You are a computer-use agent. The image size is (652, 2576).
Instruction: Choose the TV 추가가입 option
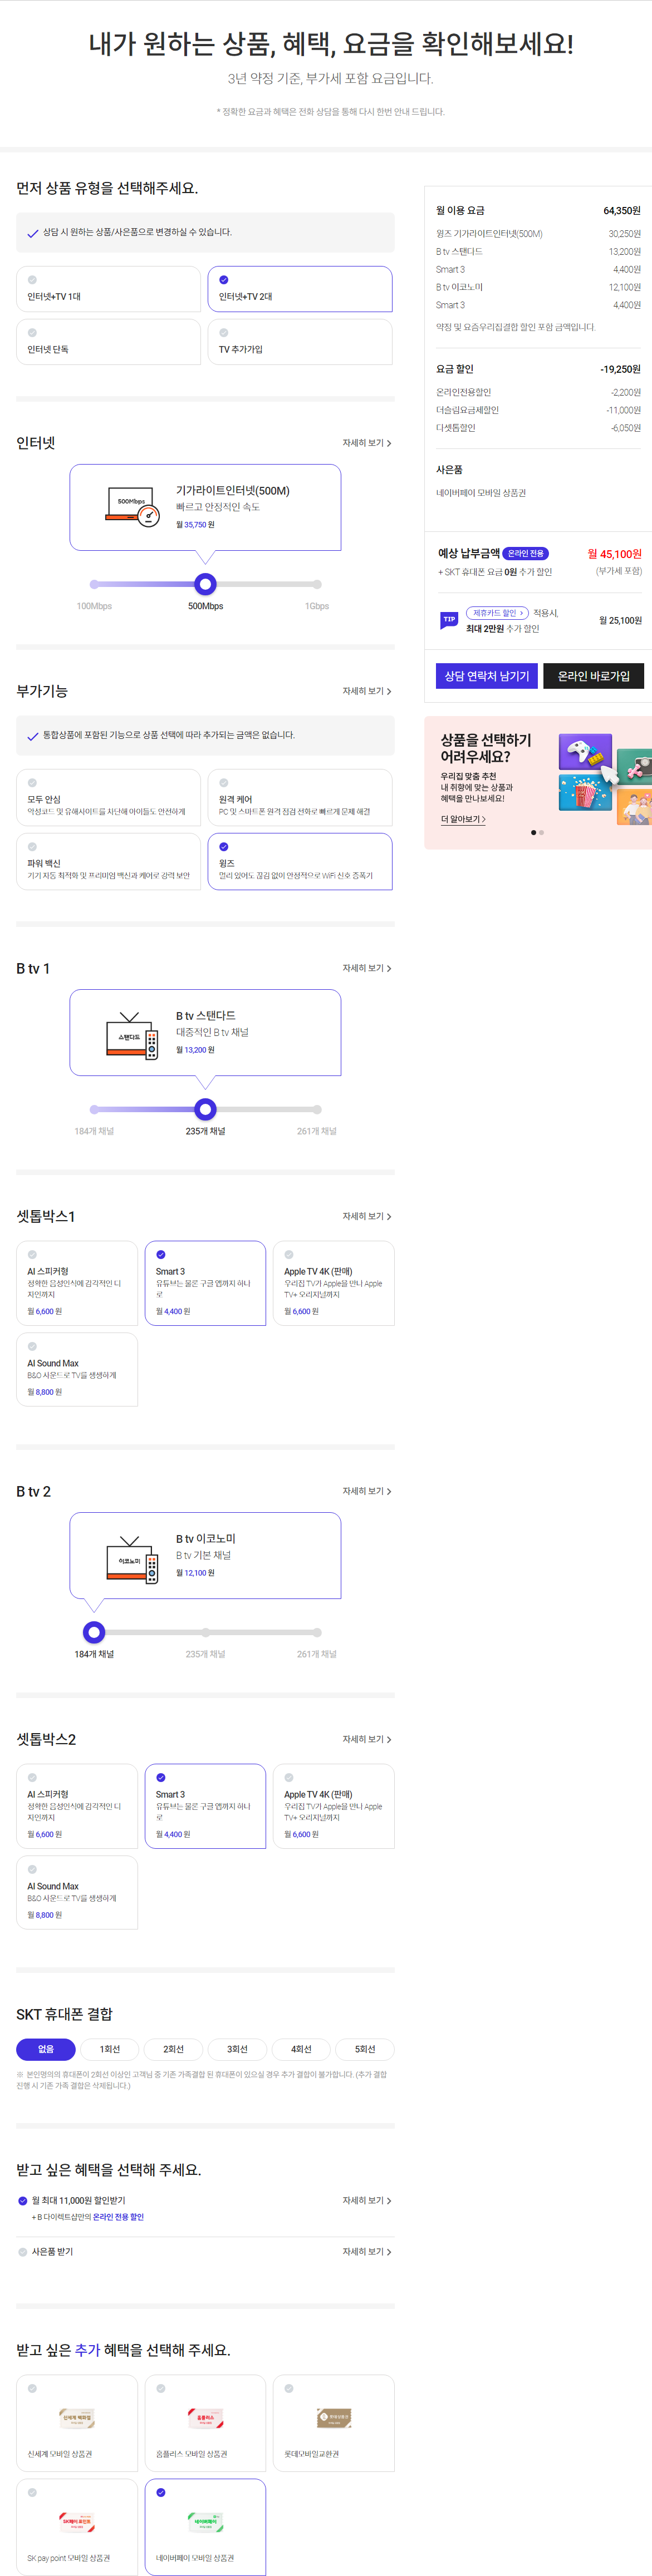click(x=300, y=342)
